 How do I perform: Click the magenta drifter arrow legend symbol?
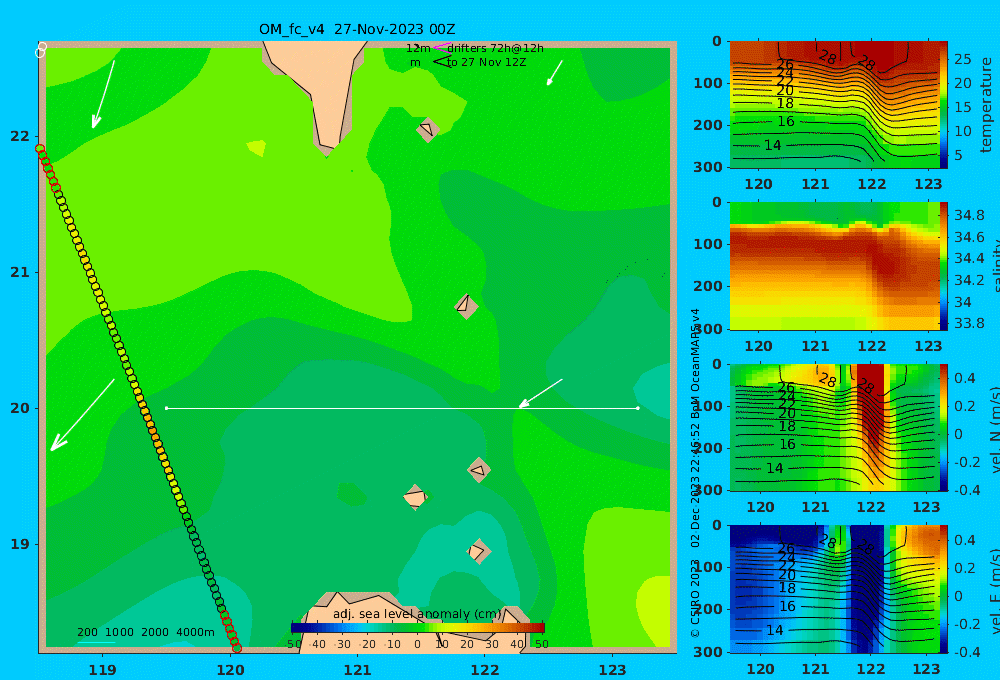[441, 48]
